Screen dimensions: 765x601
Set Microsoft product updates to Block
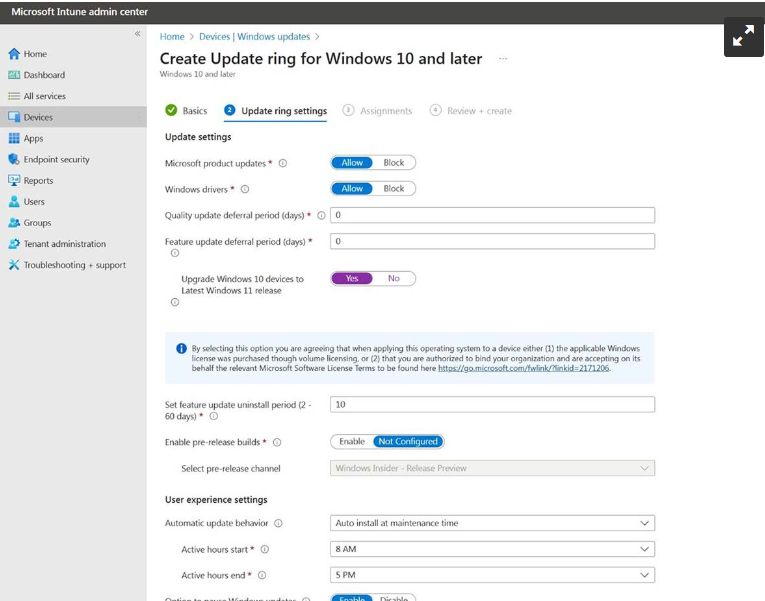point(394,163)
